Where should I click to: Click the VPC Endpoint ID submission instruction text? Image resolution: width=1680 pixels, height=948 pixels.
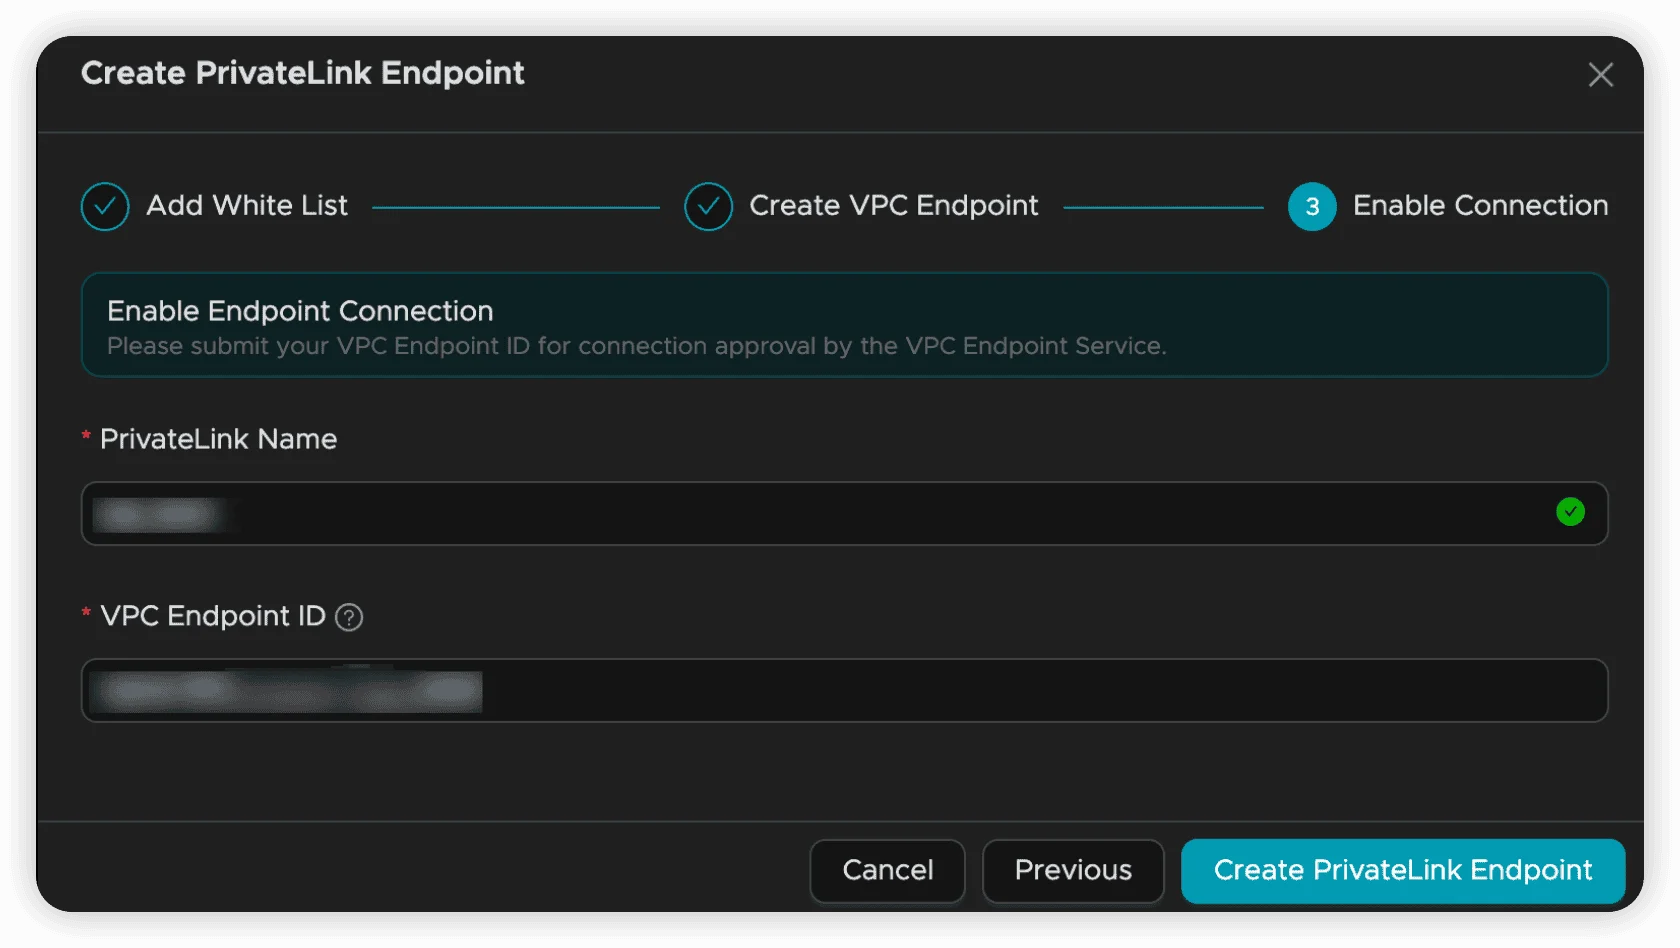pyautogui.click(x=636, y=346)
